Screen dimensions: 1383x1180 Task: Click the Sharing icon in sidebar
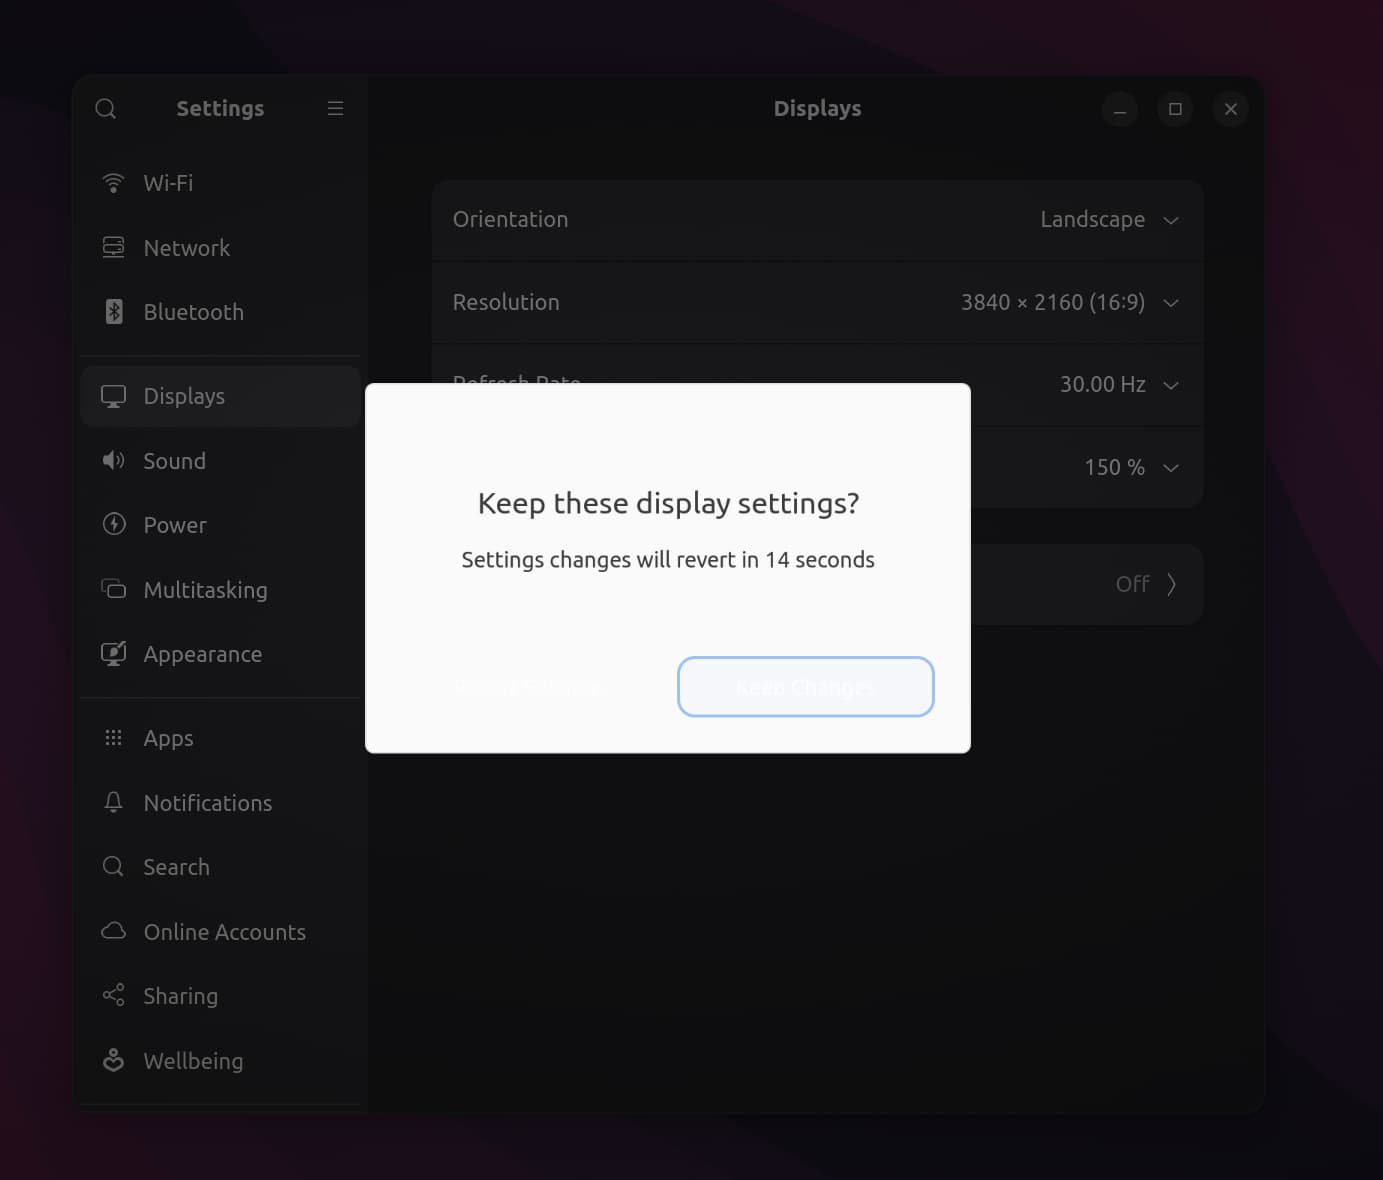114,996
